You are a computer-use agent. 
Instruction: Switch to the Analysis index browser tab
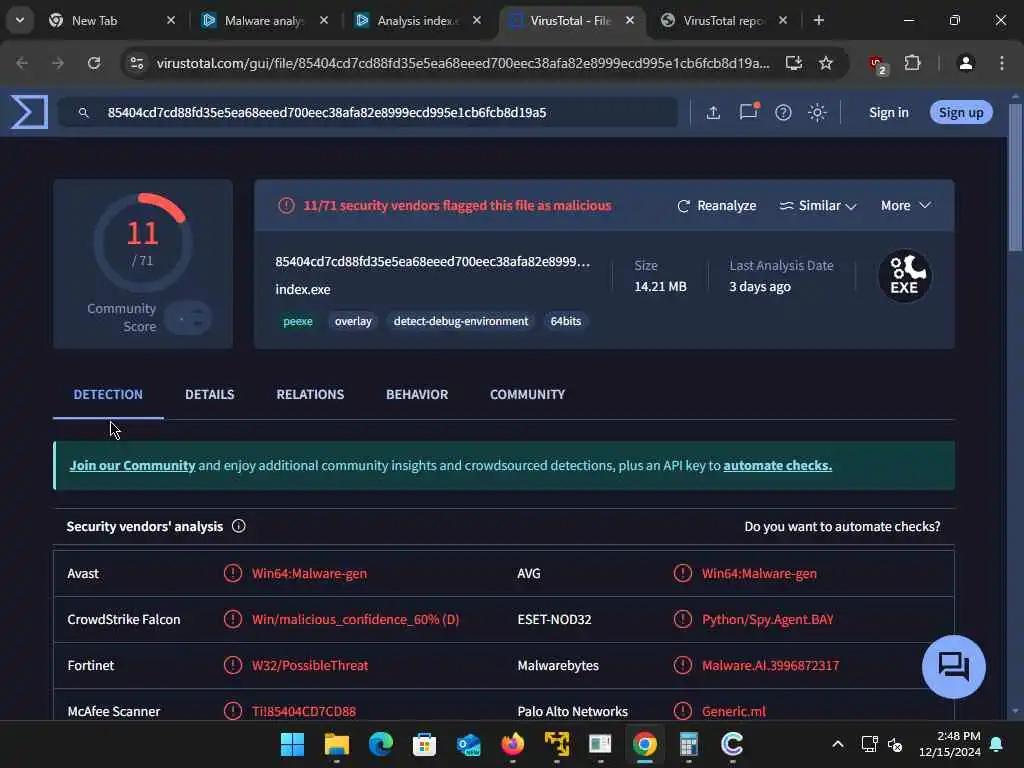tap(418, 21)
